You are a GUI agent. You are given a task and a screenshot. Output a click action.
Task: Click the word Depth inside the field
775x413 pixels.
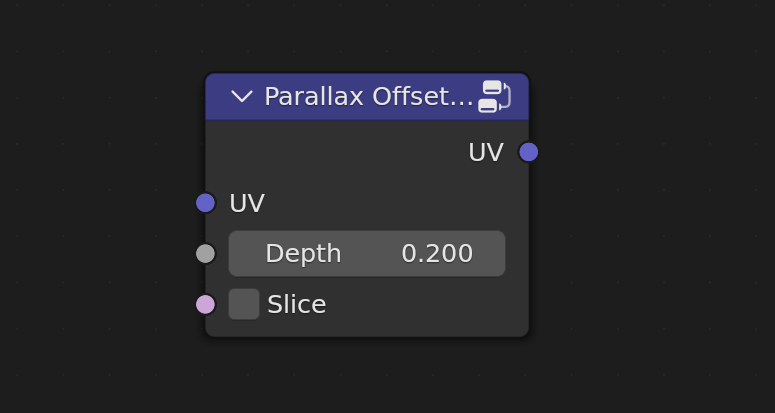point(303,253)
